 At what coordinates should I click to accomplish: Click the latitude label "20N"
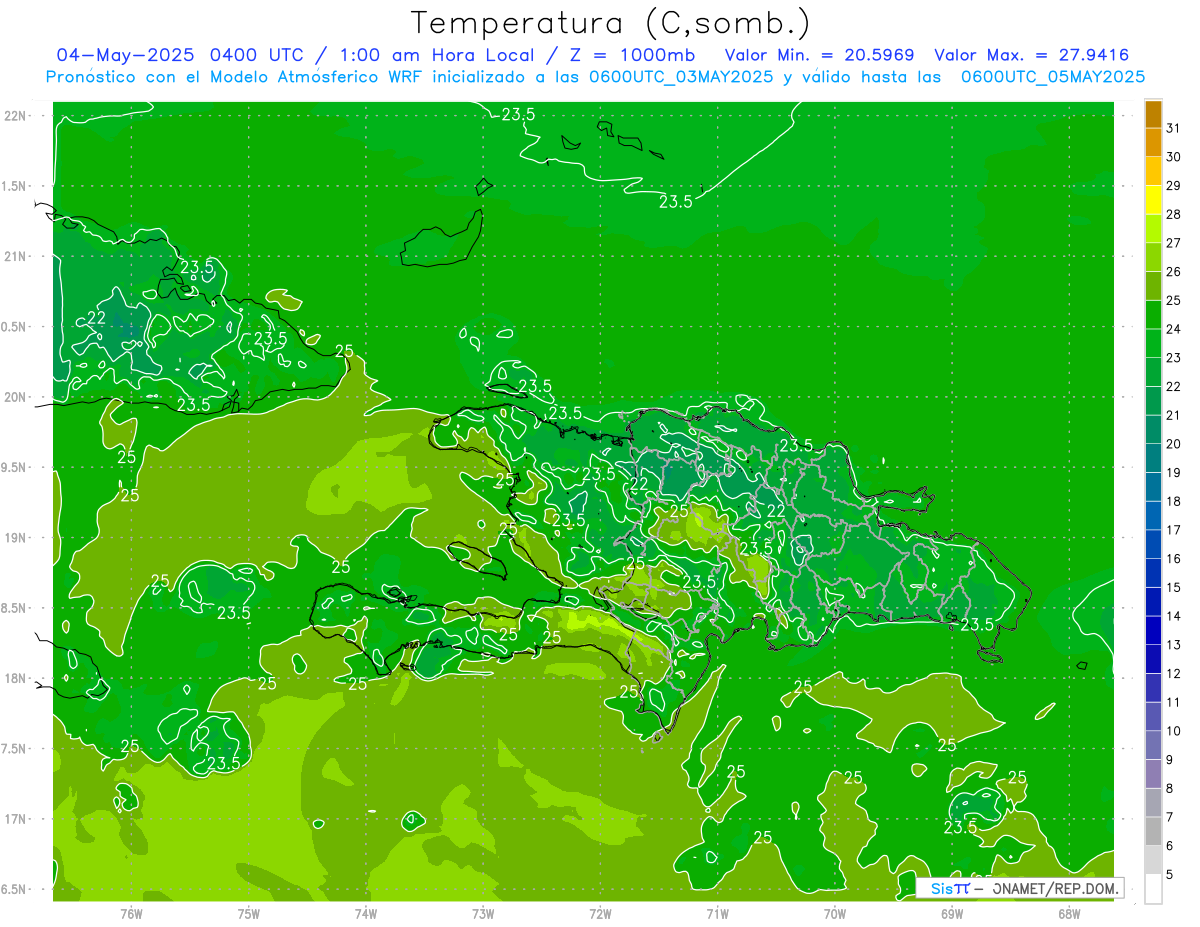[x=17, y=397]
